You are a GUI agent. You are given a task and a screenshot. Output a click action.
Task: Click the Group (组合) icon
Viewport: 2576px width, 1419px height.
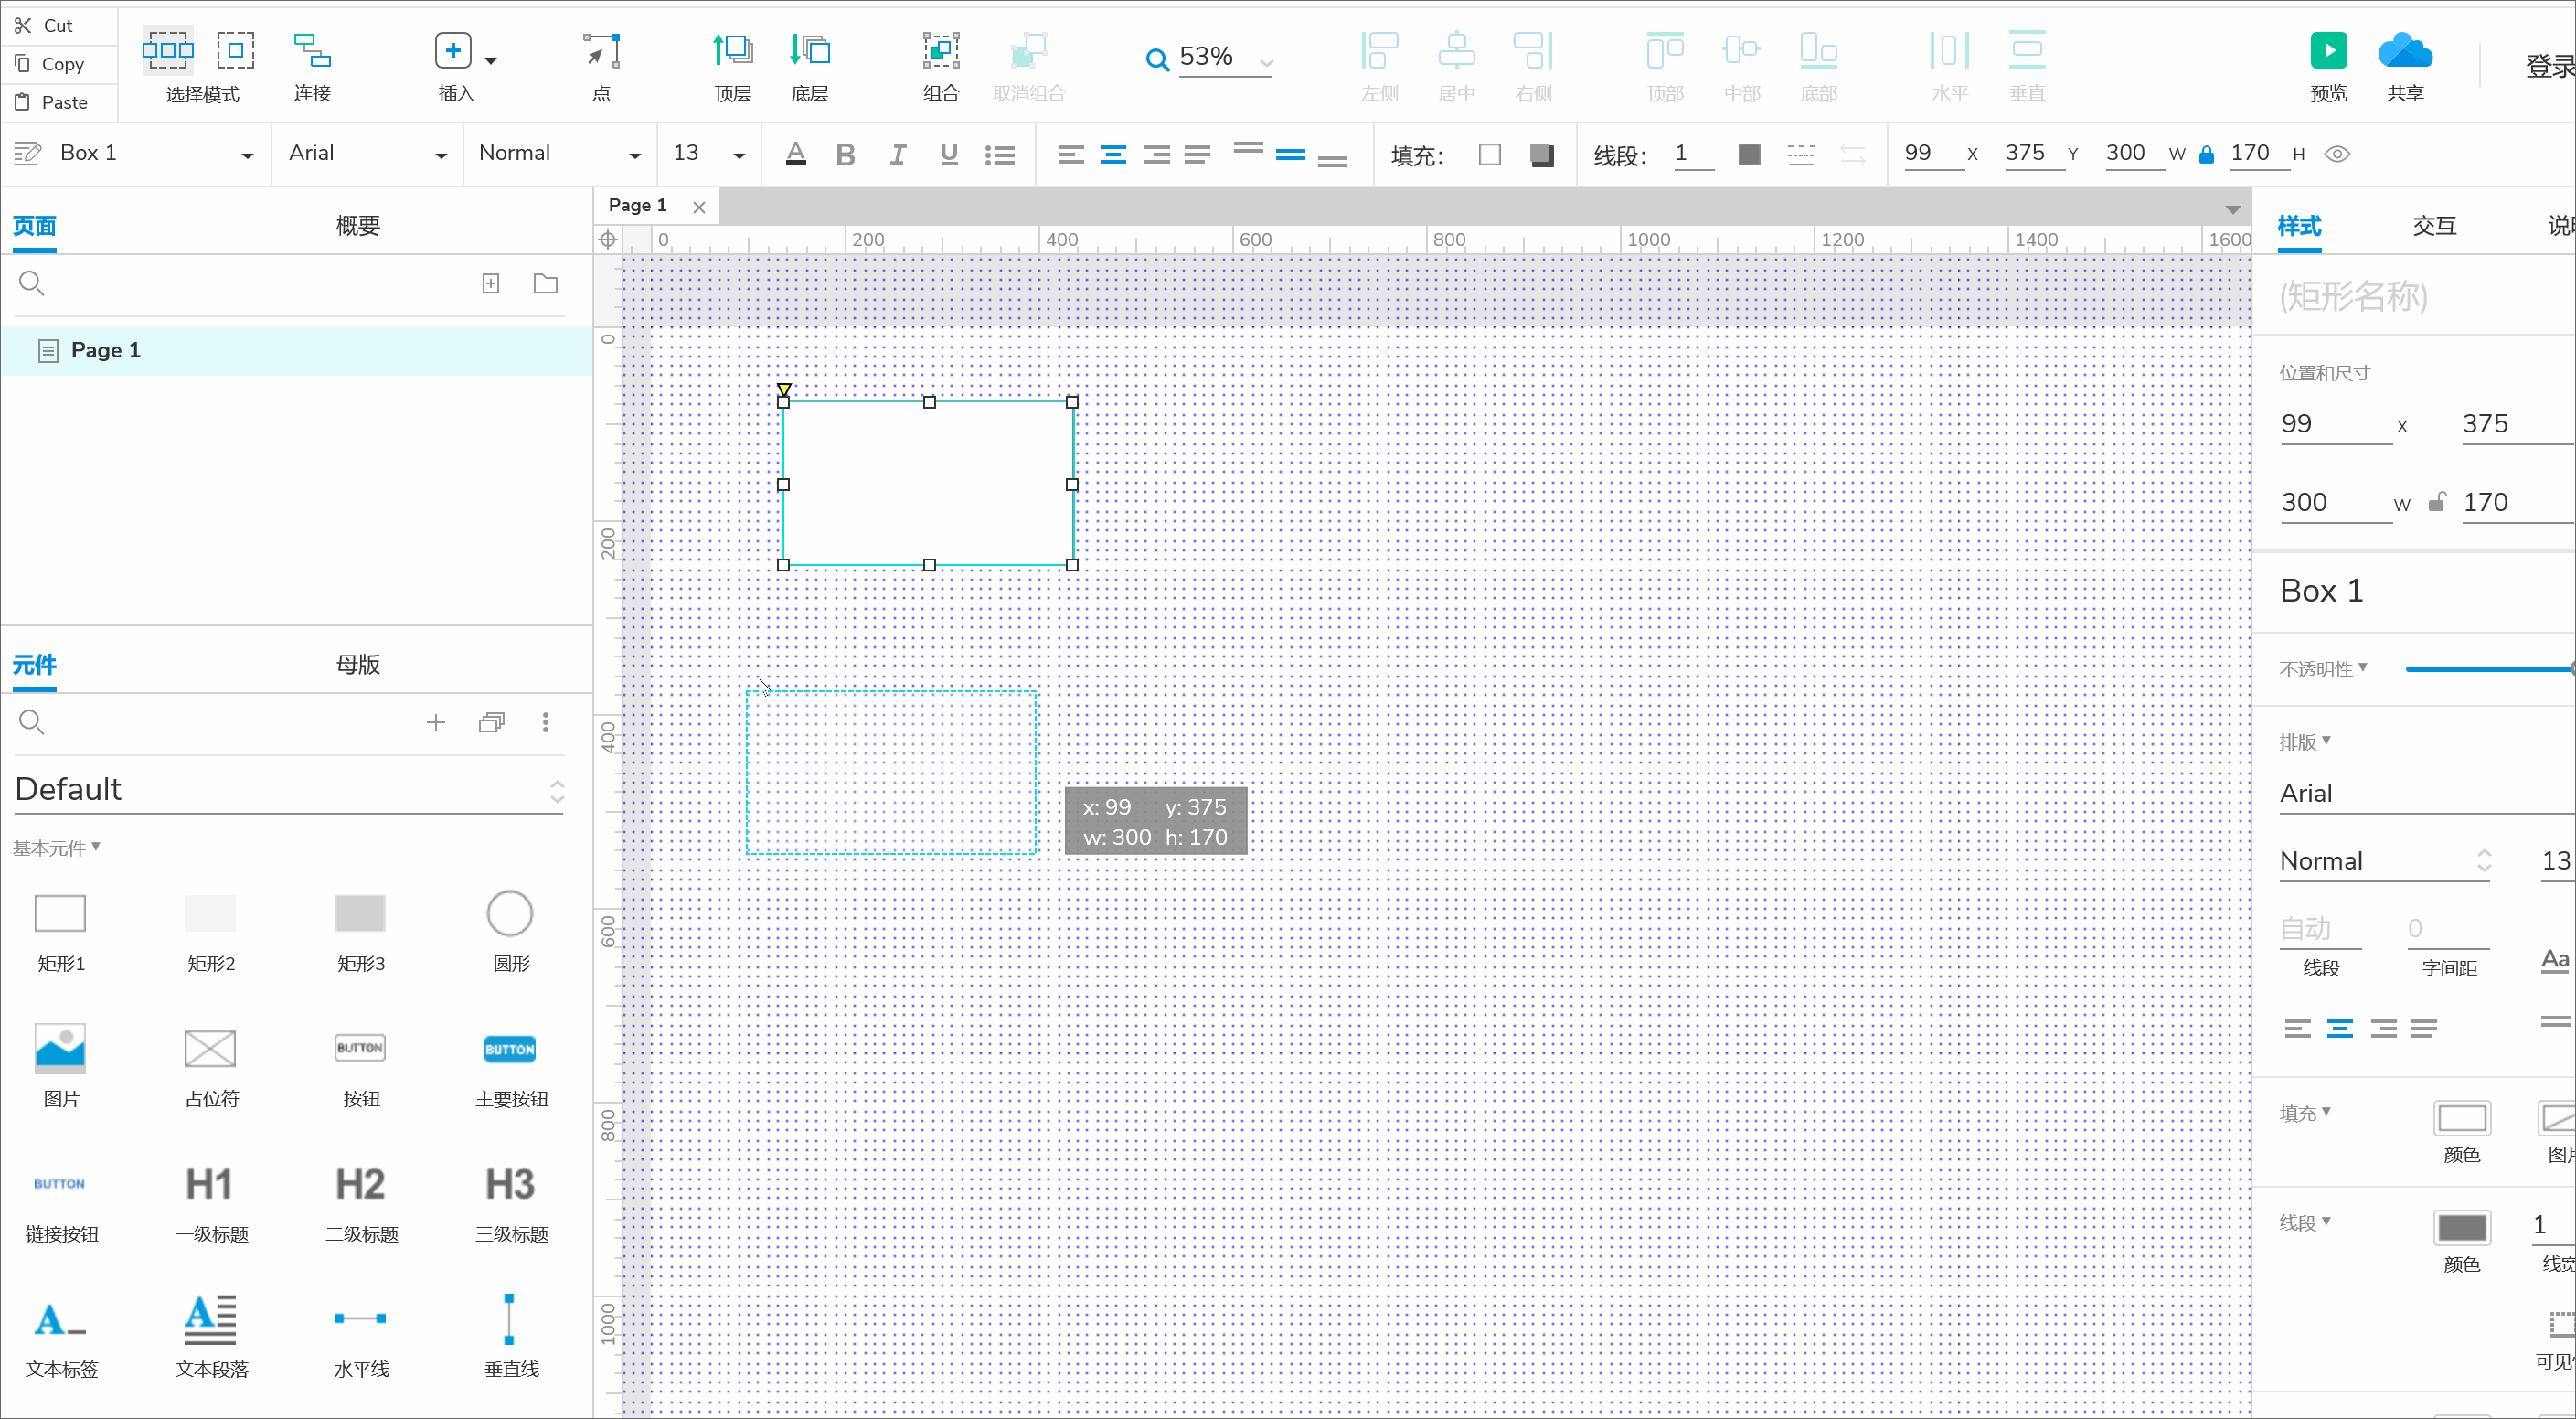tap(940, 51)
